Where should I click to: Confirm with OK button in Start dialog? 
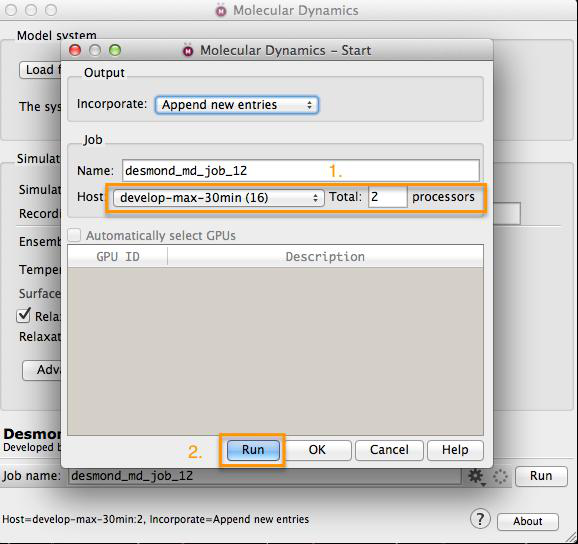(x=317, y=450)
